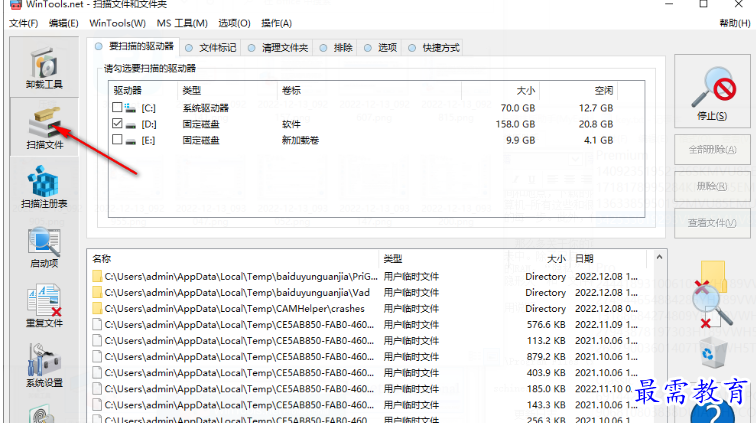Click the 158.0 GB size value
Viewport: 756px width, 423px height.
pos(515,124)
